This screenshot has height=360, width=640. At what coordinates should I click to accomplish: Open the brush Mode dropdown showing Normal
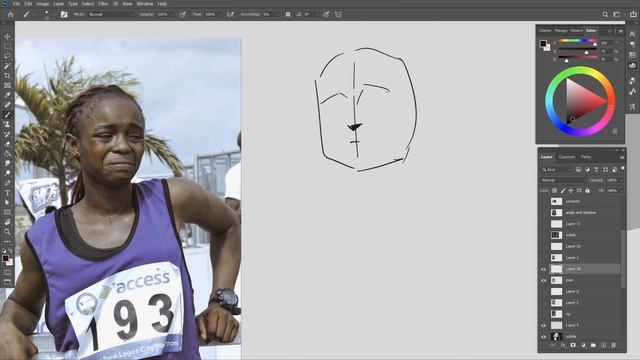click(111, 14)
